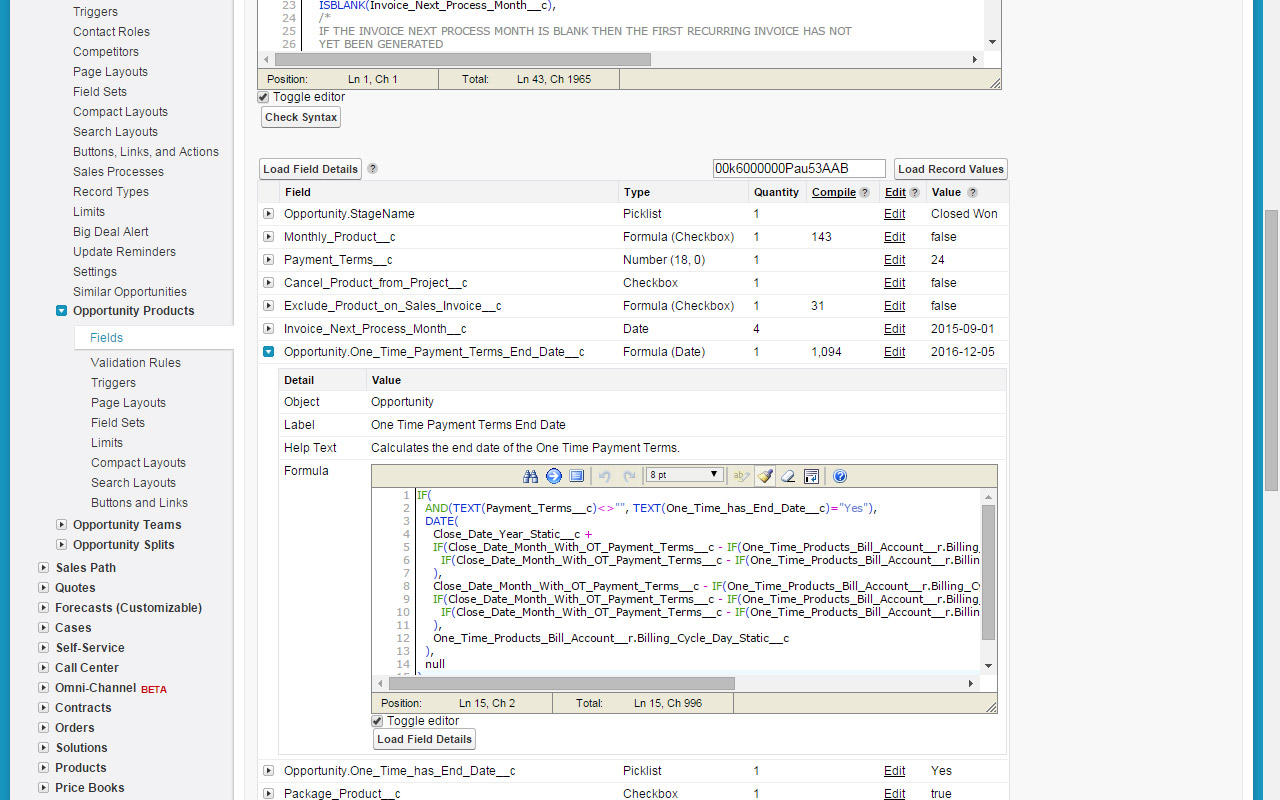Click the record ID input field
Screen dimensions: 1280x800
[798, 169]
